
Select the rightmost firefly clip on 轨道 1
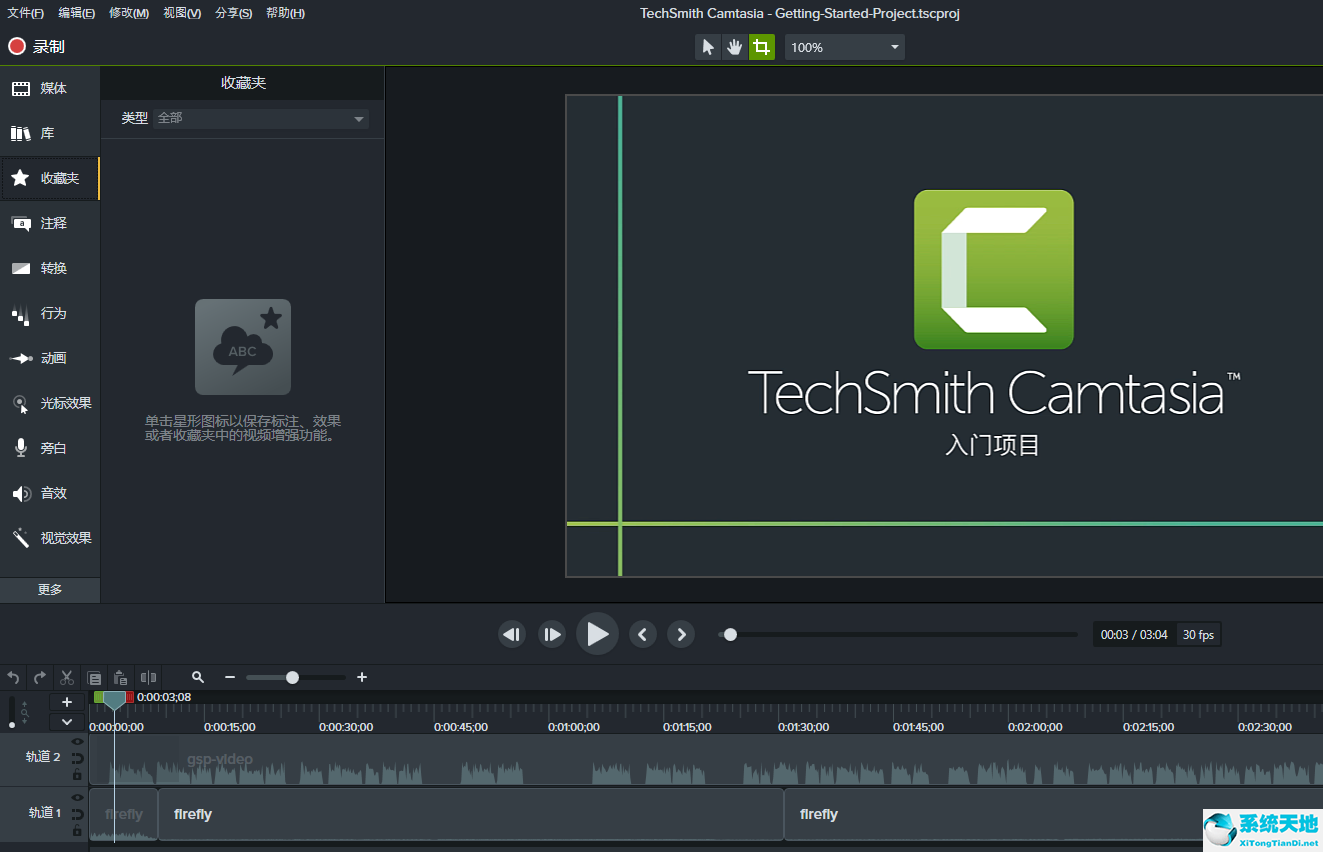[x=1053, y=814]
